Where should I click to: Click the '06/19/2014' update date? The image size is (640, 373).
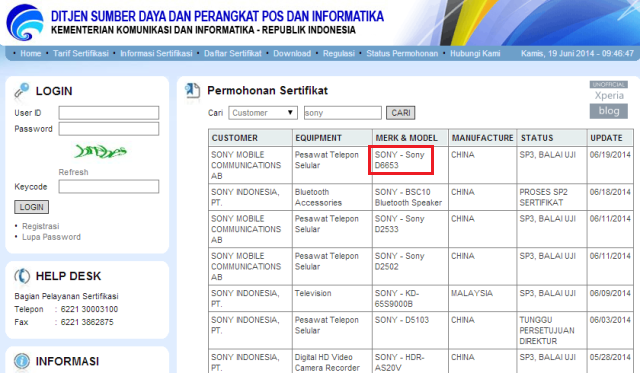(x=610, y=155)
